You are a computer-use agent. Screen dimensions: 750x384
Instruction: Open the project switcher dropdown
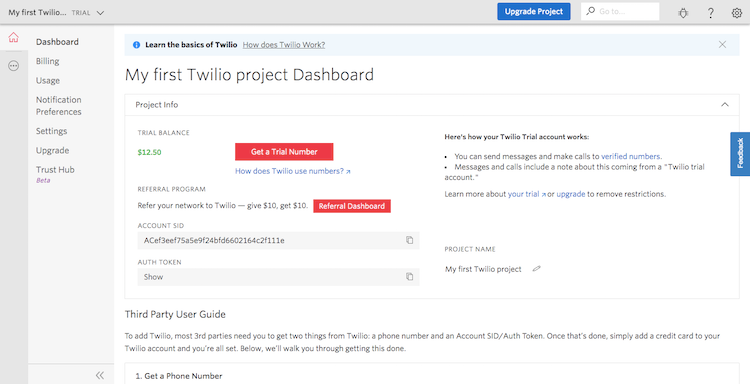pos(56,13)
